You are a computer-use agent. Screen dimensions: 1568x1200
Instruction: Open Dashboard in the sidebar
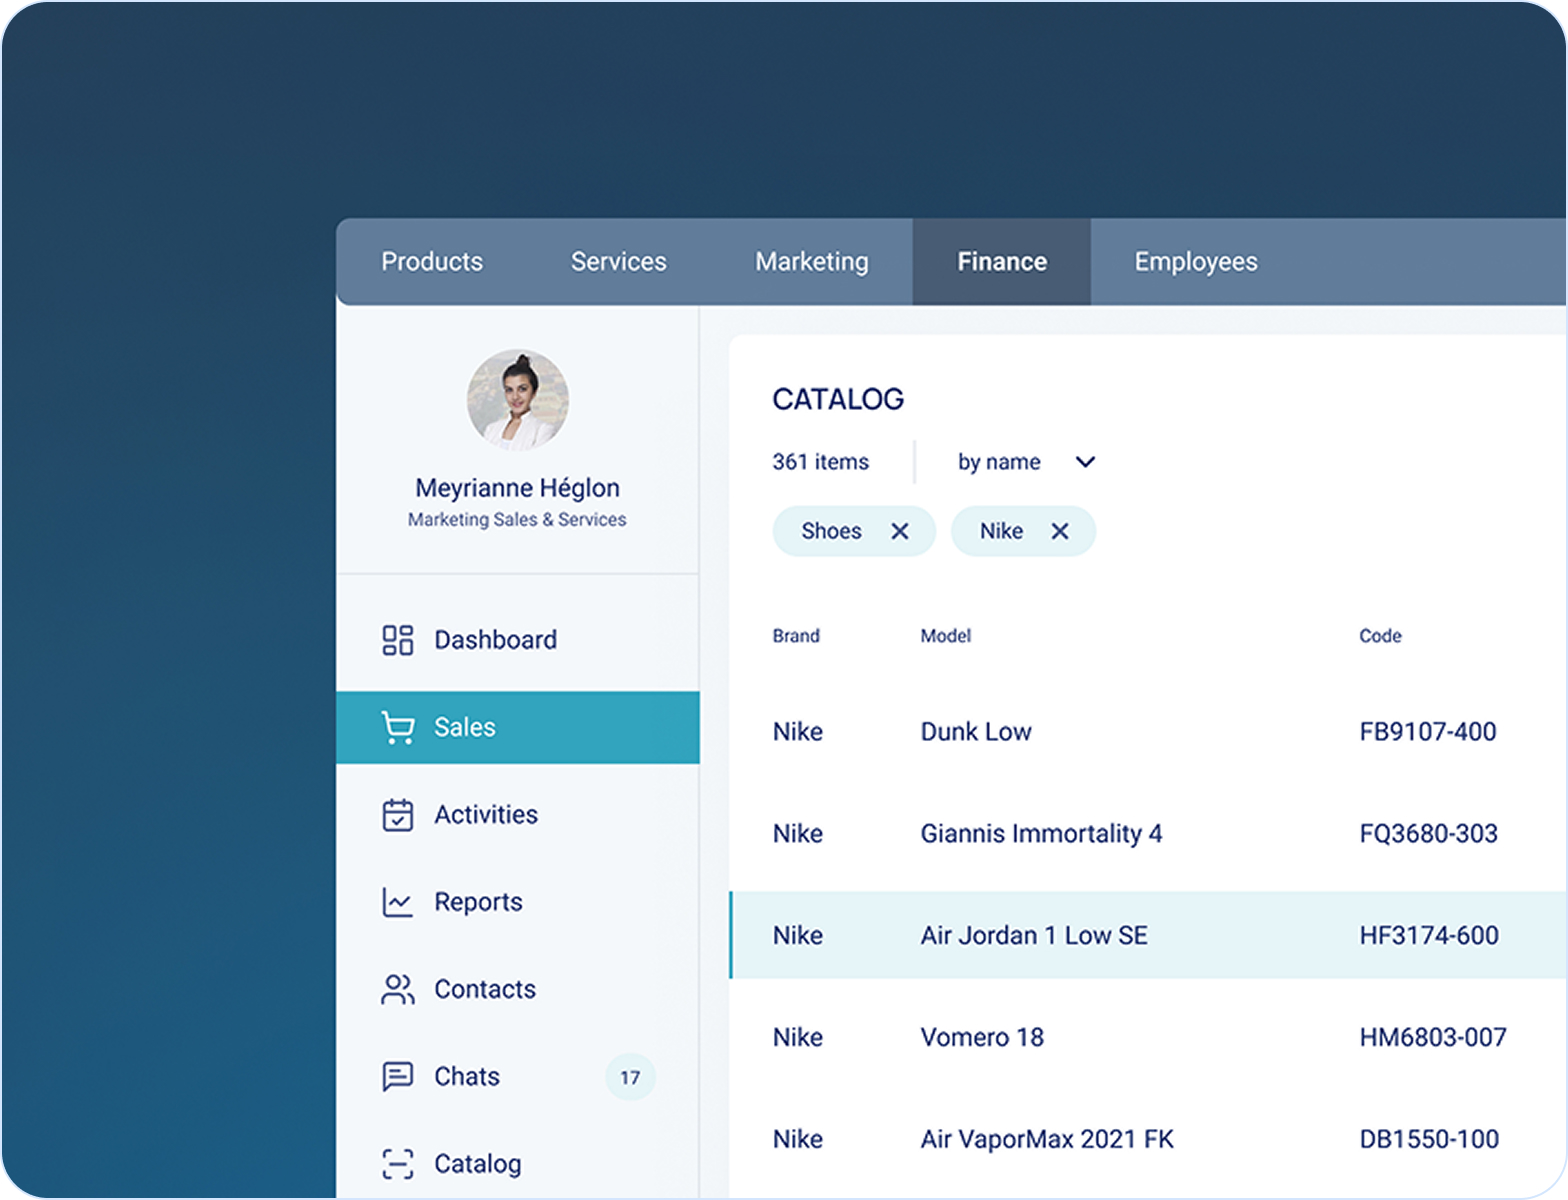click(518, 640)
